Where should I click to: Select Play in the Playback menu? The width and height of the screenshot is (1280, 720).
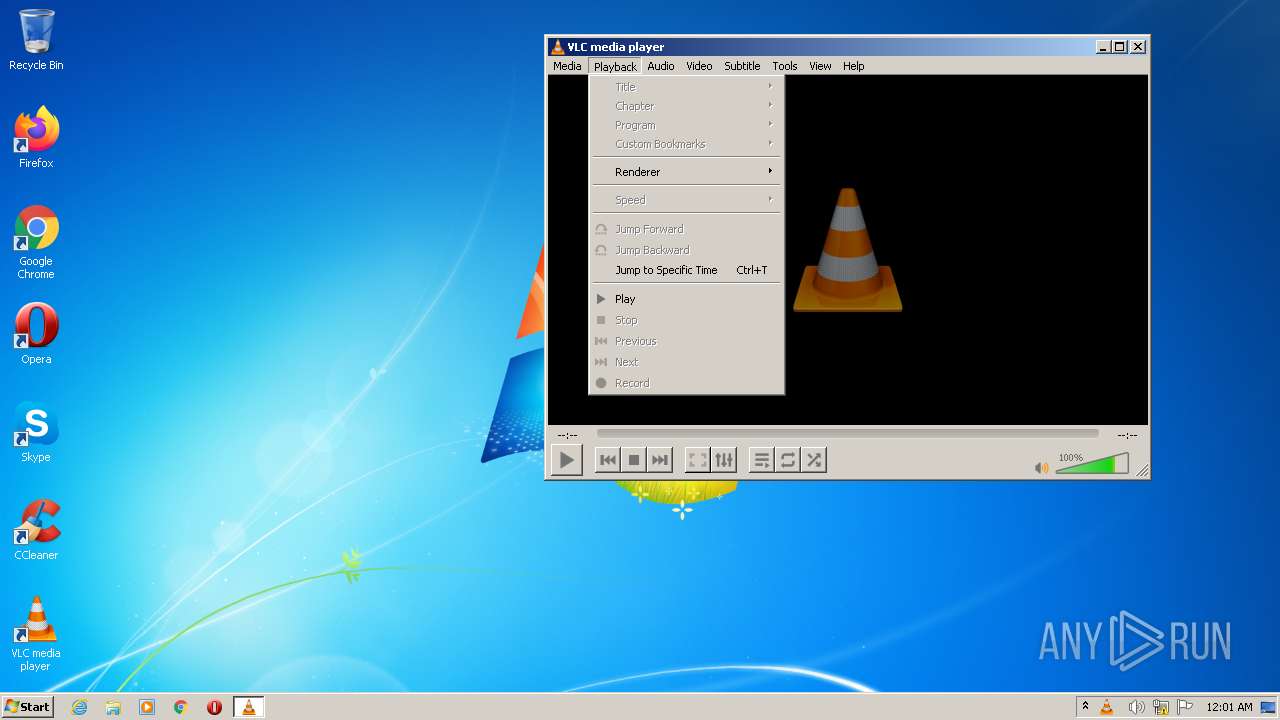pos(686,299)
